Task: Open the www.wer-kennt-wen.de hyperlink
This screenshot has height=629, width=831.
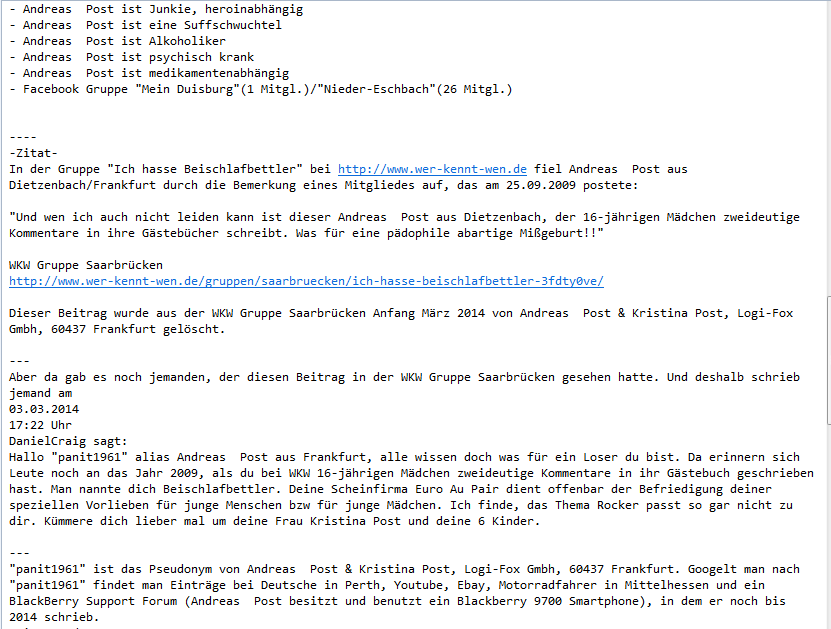Action: click(x=432, y=169)
